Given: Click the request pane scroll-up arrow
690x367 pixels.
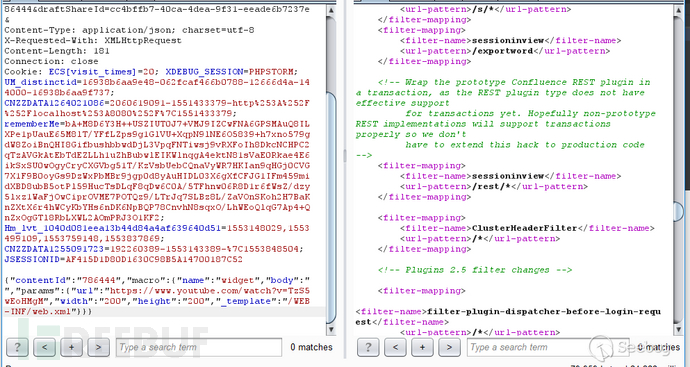Looking at the screenshot, I should (x=331, y=10).
